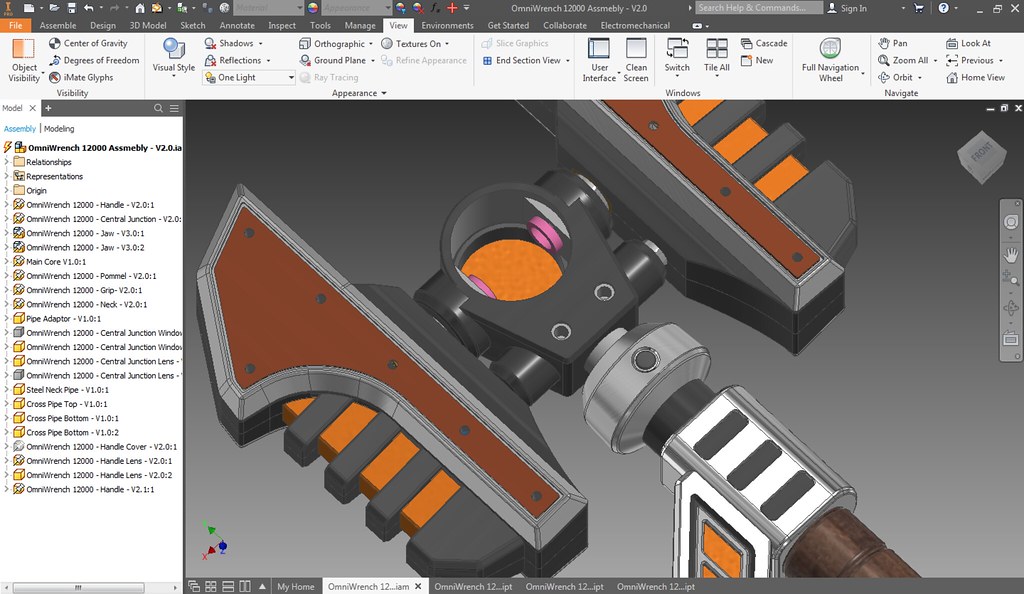Add a new browser panel with plus icon
1024x594 pixels.
click(x=48, y=108)
